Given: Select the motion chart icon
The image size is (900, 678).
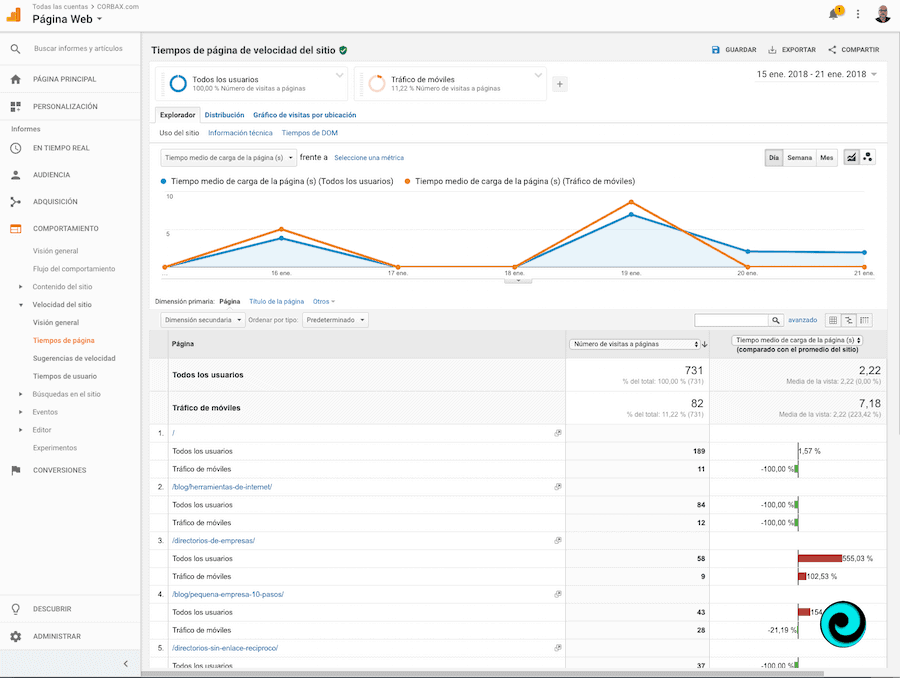Looking at the screenshot, I should click(867, 157).
